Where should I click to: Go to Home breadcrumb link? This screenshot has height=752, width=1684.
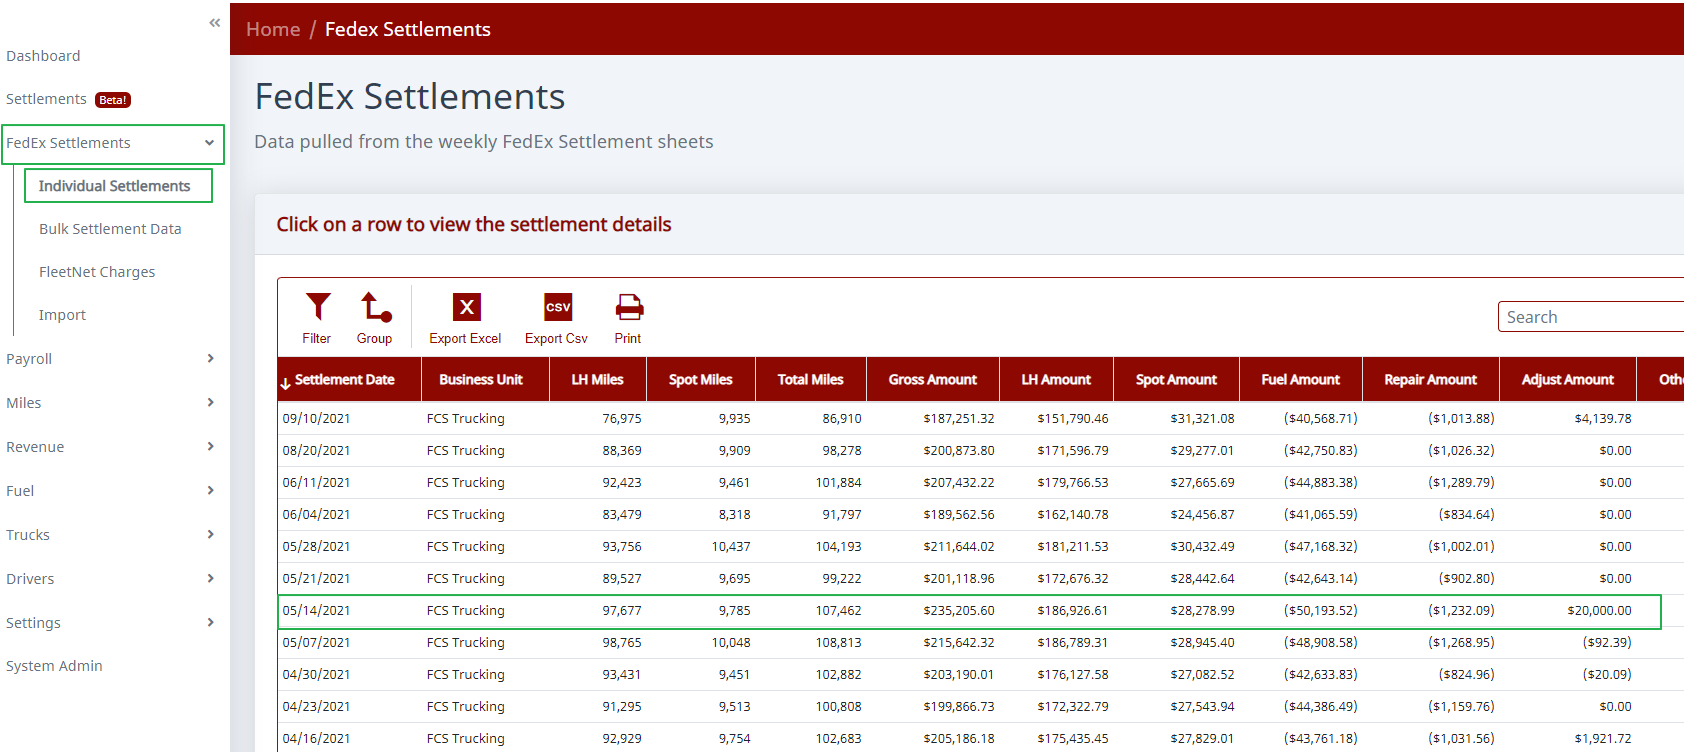[273, 29]
